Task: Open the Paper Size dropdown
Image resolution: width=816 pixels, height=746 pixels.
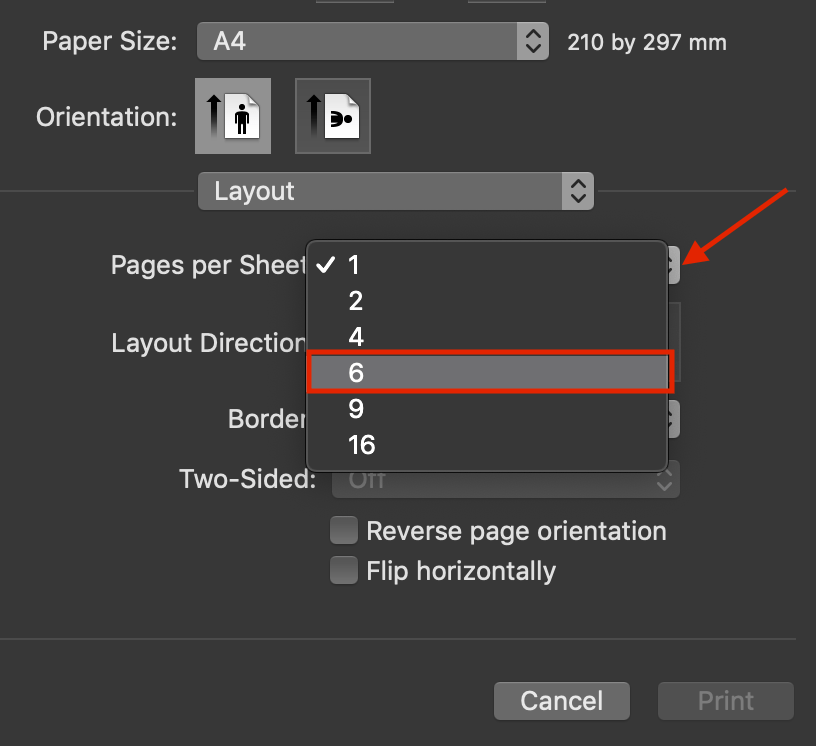Action: click(x=372, y=41)
